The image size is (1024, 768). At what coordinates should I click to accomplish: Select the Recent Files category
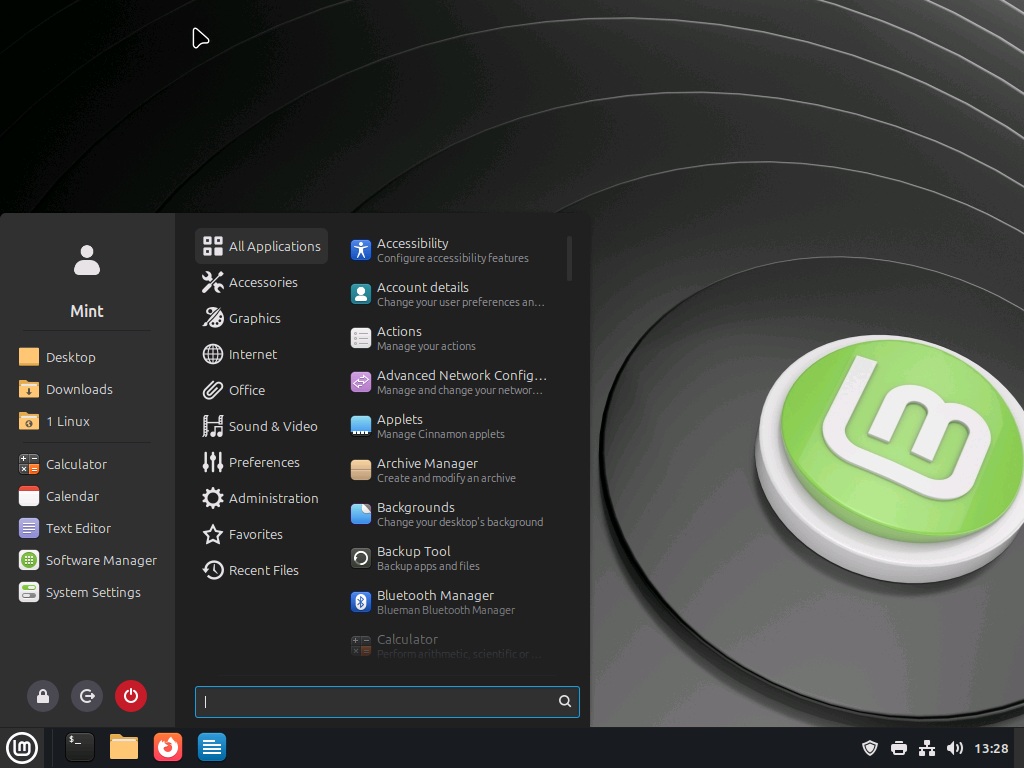point(261,569)
